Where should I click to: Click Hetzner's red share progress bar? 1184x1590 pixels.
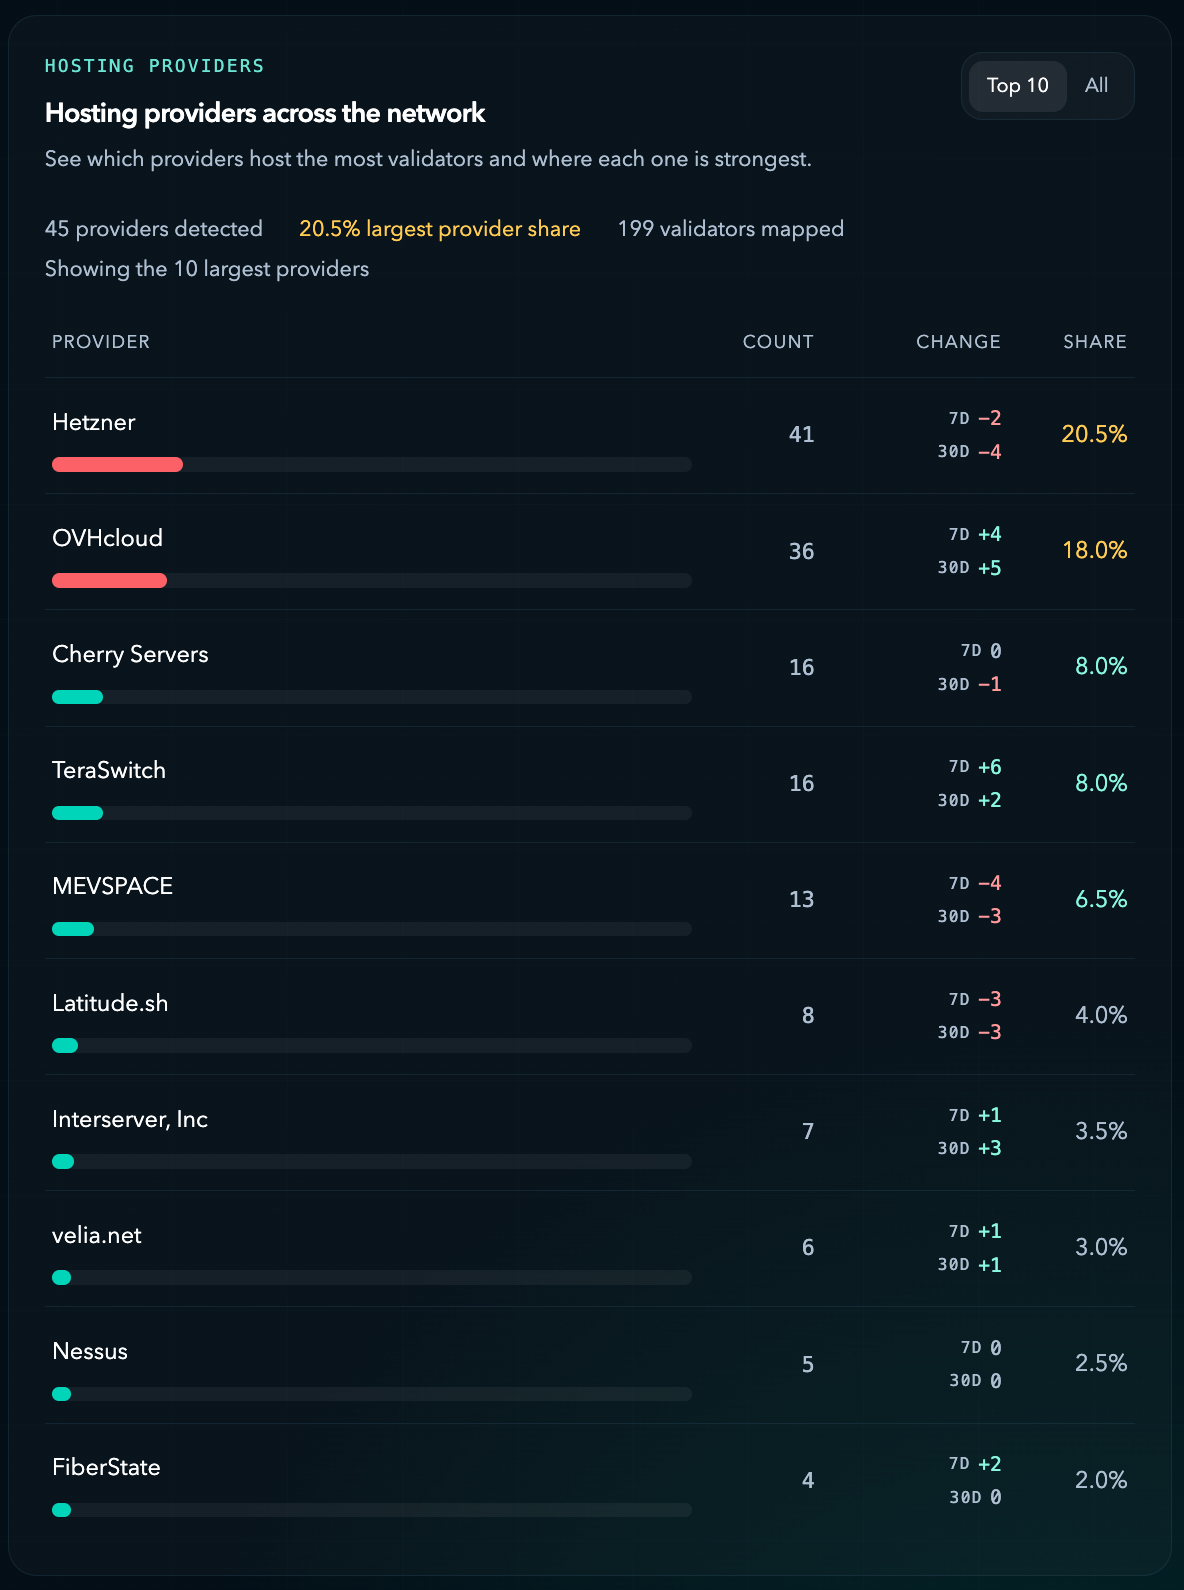click(x=117, y=464)
